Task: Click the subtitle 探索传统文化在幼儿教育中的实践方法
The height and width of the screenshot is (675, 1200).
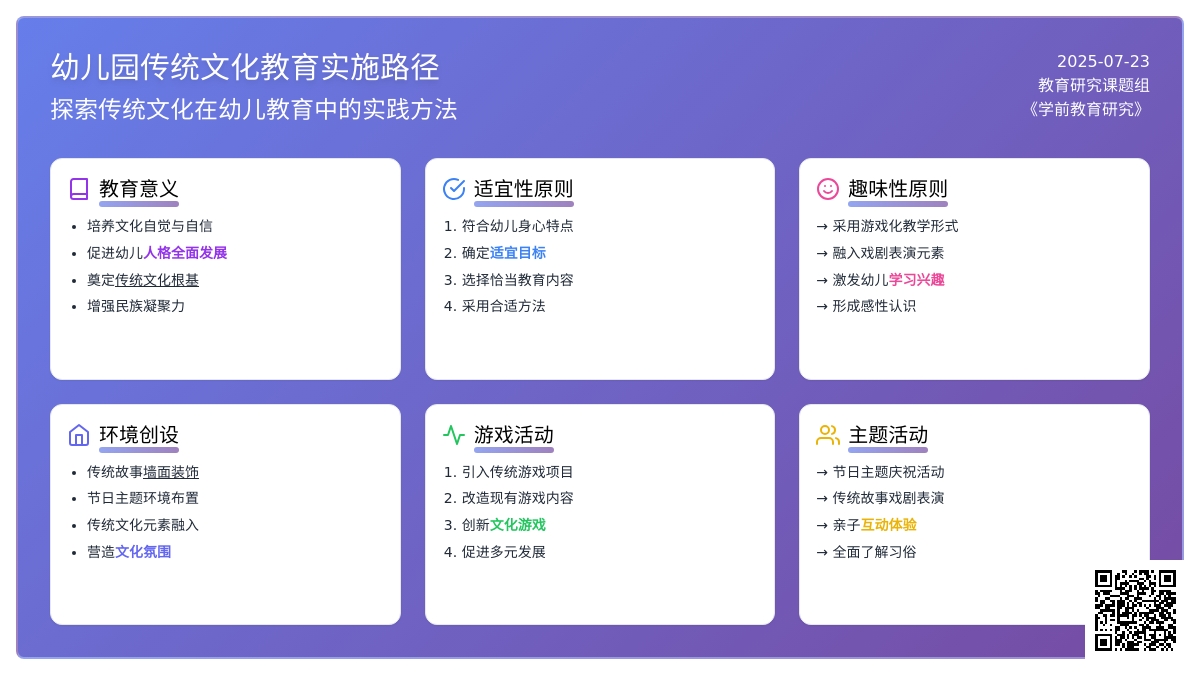Action: [254, 109]
